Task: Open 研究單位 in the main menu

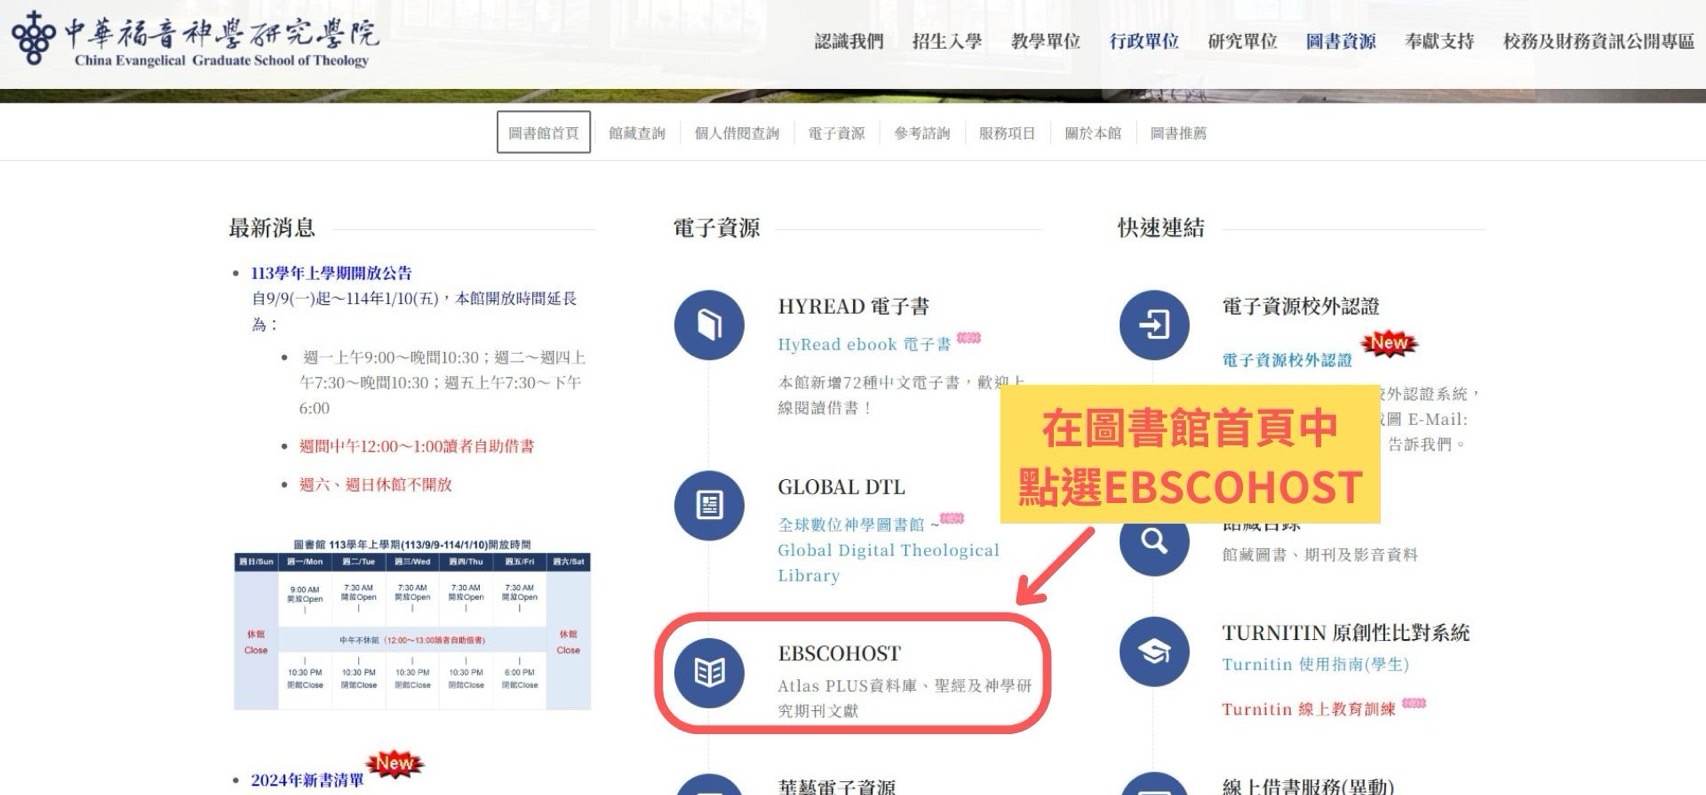Action: (x=1243, y=41)
